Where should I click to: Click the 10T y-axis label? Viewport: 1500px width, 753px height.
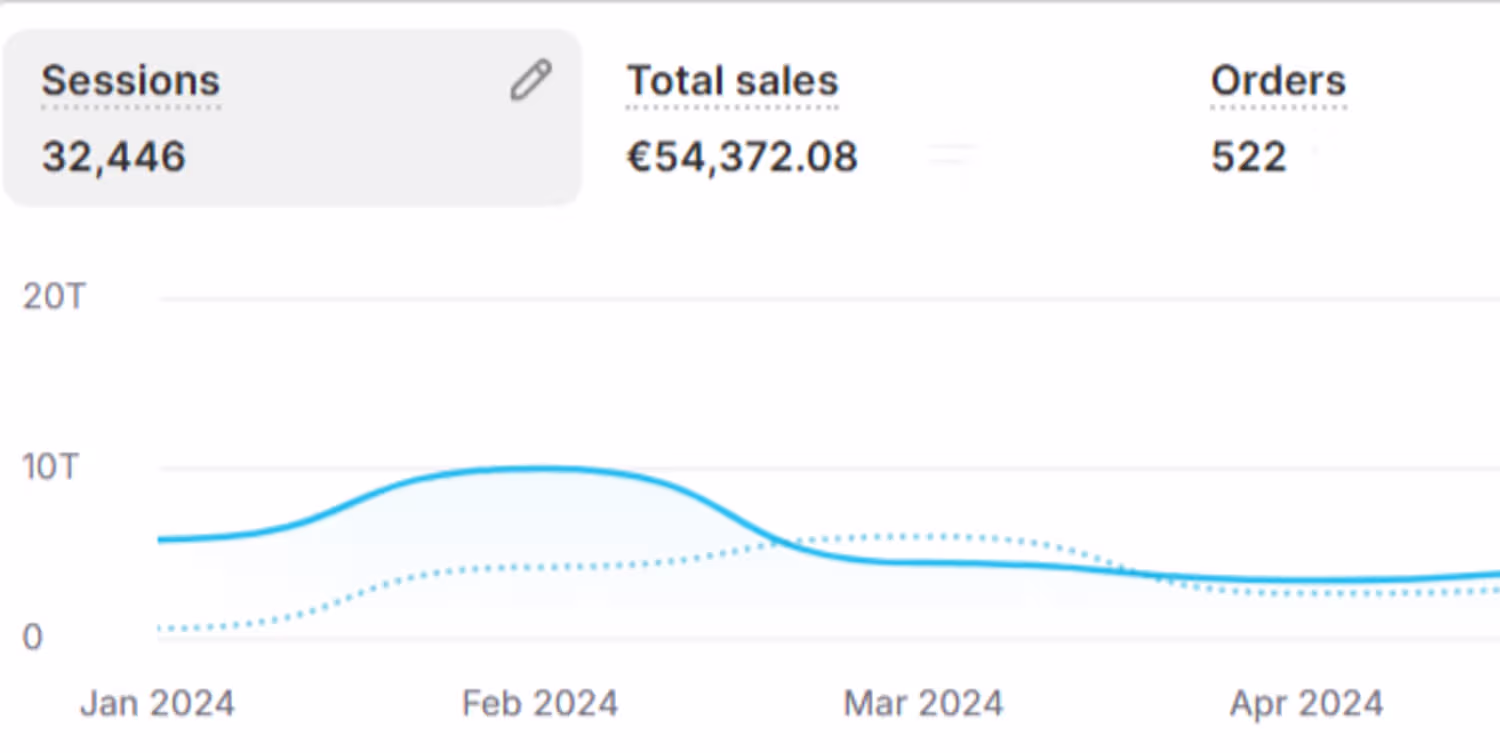point(50,467)
